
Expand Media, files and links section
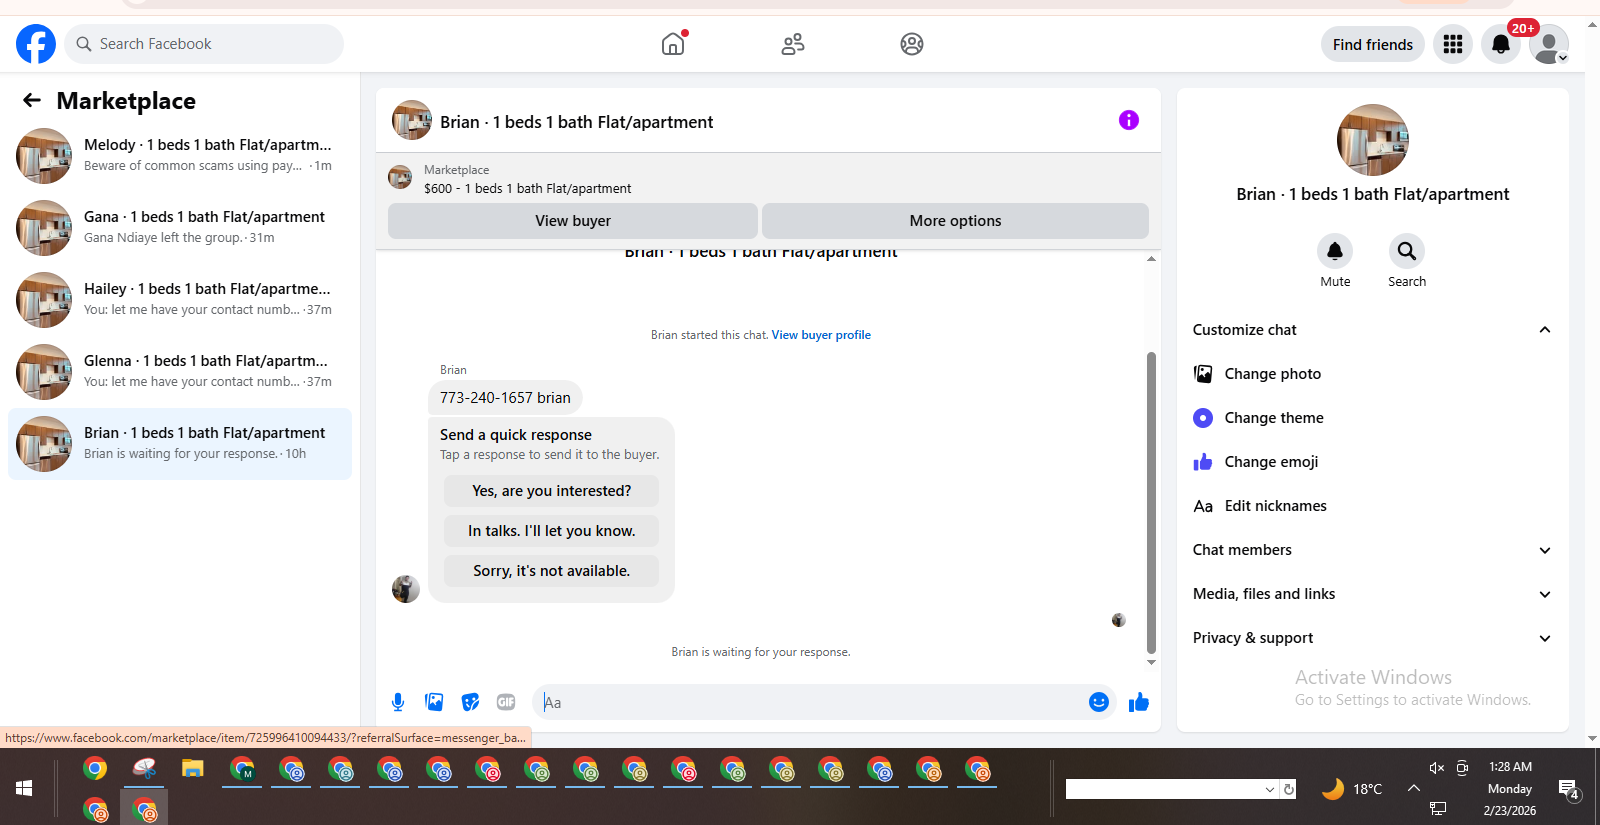pos(1373,594)
